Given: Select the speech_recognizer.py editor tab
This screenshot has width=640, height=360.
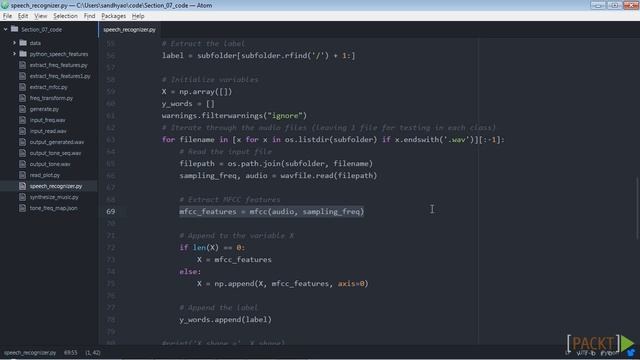Looking at the screenshot, I should [x=129, y=29].
